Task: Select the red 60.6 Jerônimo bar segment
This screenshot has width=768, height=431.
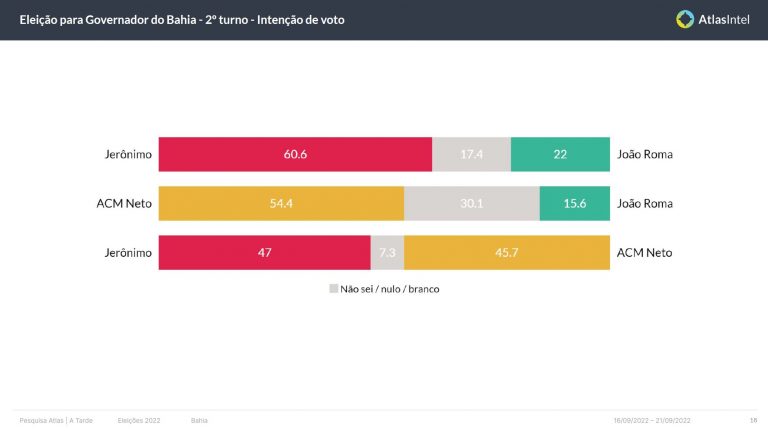Action: (x=295, y=154)
